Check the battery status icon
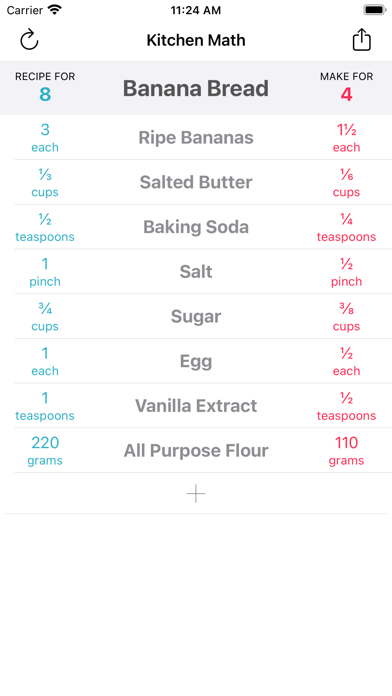 pos(375,10)
